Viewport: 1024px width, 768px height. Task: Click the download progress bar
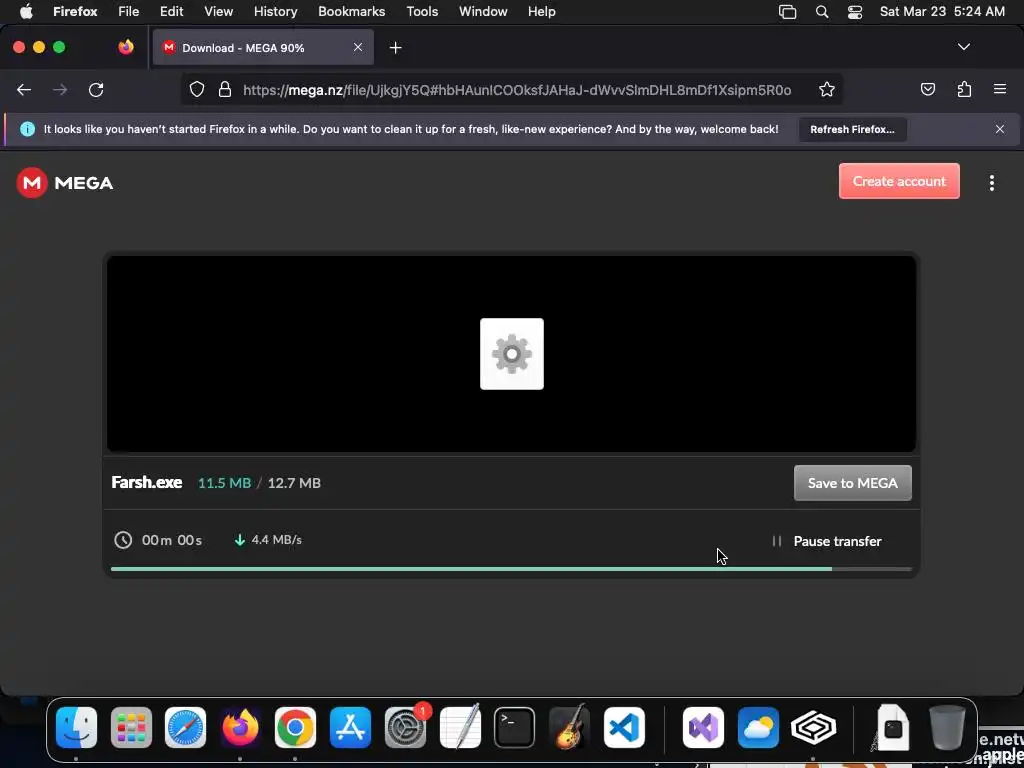pos(511,569)
